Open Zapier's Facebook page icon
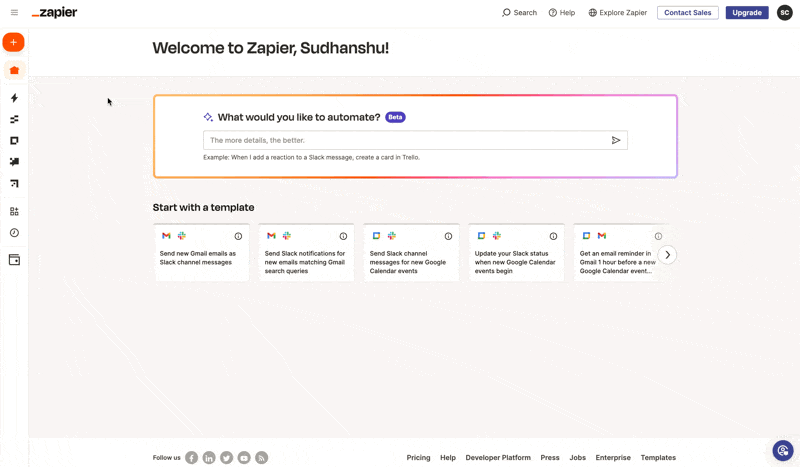 191,458
